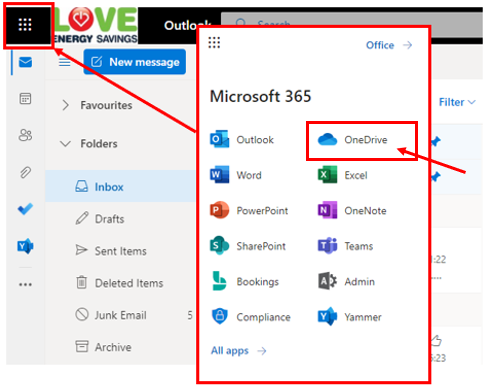The height and width of the screenshot is (391, 486).
Task: Click the Outlook title in header
Action: (x=188, y=25)
